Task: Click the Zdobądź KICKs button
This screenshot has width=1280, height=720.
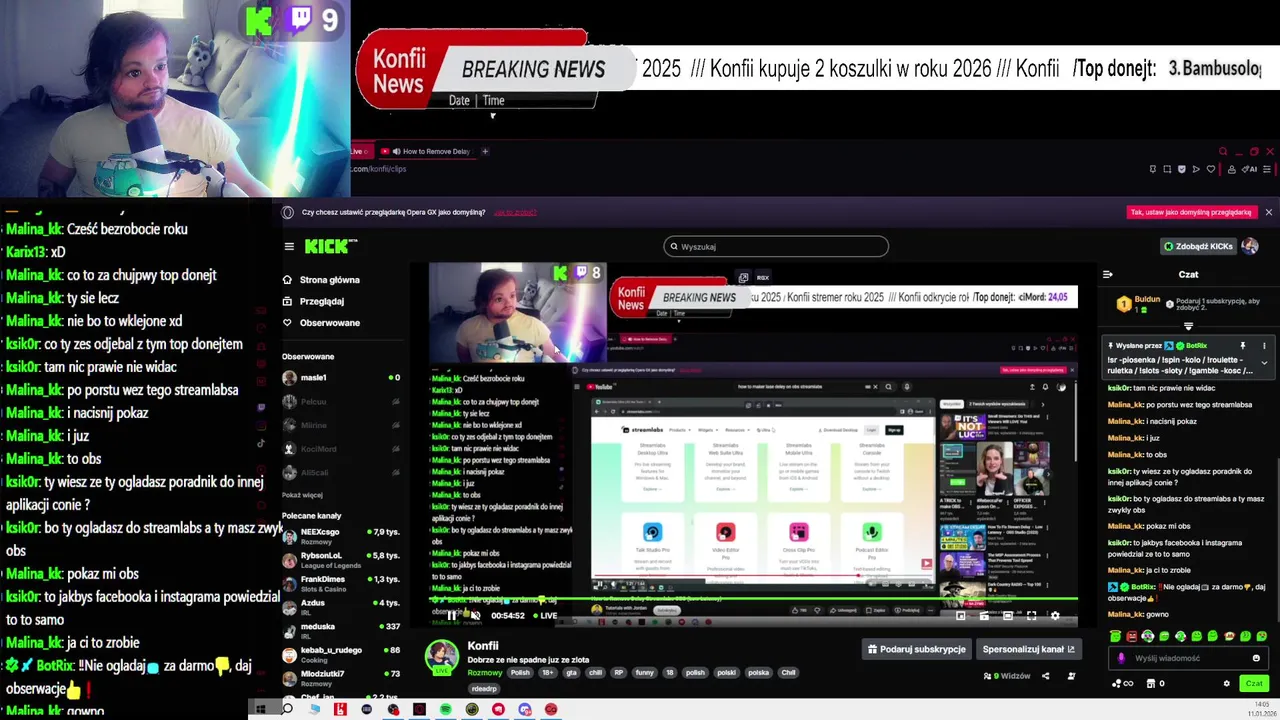Action: point(1199,246)
